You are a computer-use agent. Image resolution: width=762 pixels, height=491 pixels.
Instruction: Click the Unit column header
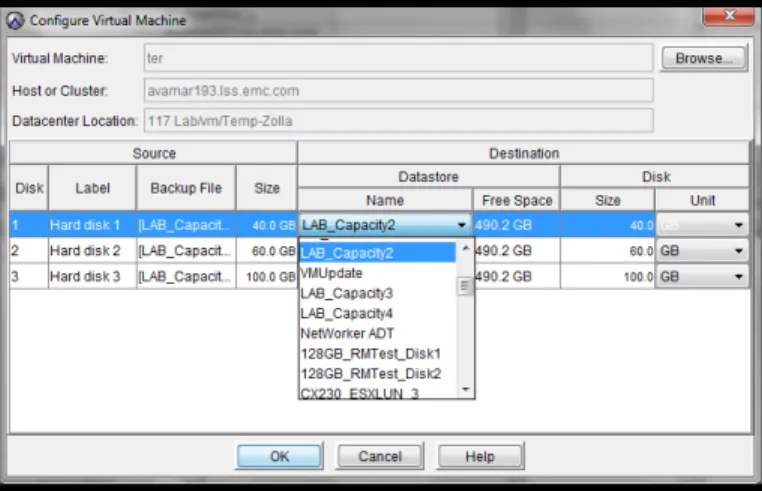702,200
